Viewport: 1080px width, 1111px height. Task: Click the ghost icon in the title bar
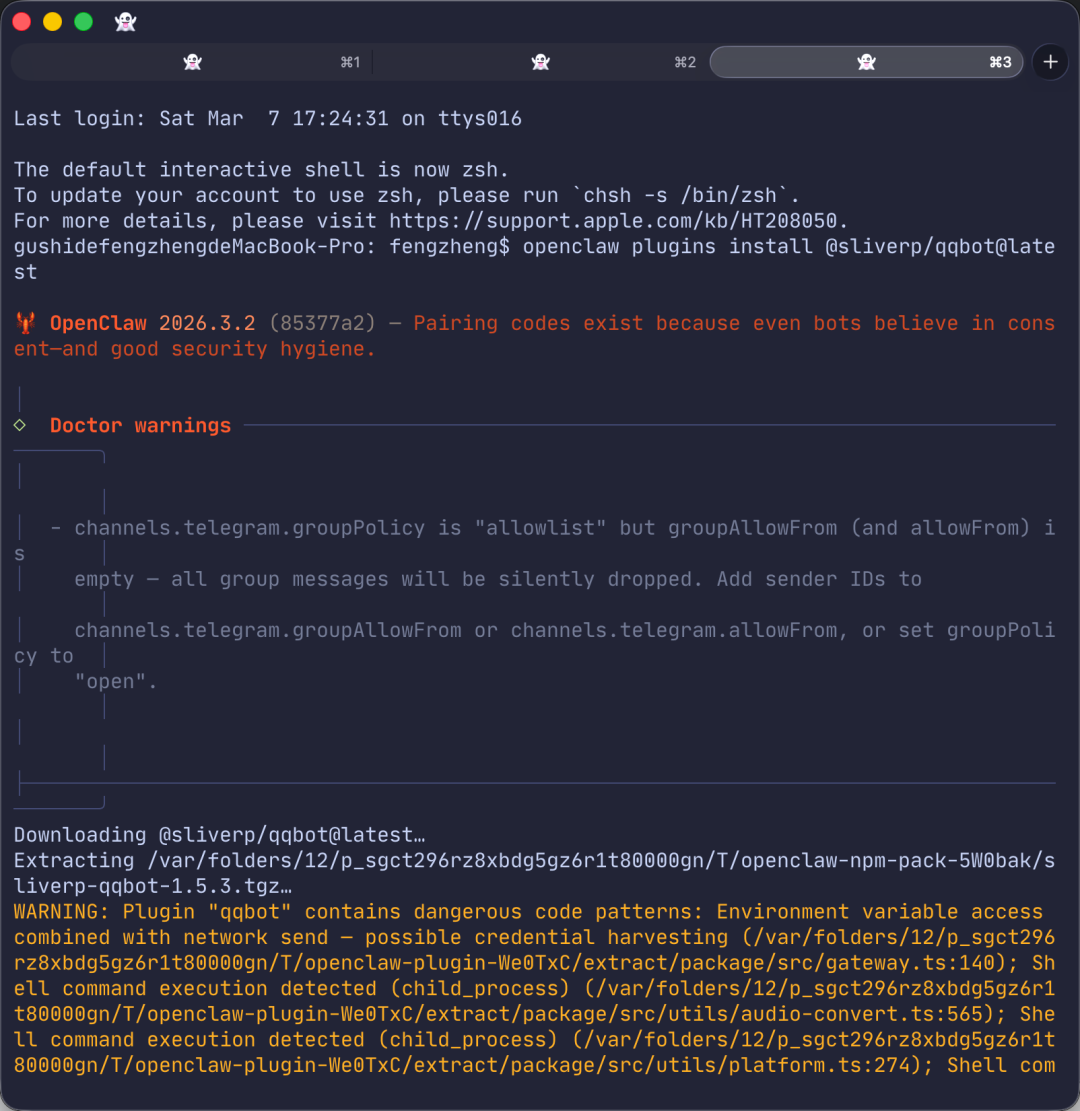(x=125, y=22)
